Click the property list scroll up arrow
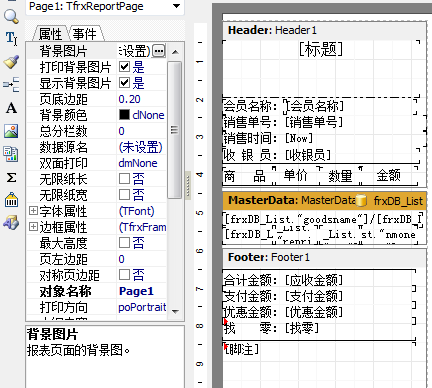The image size is (432, 388). pos(175,52)
